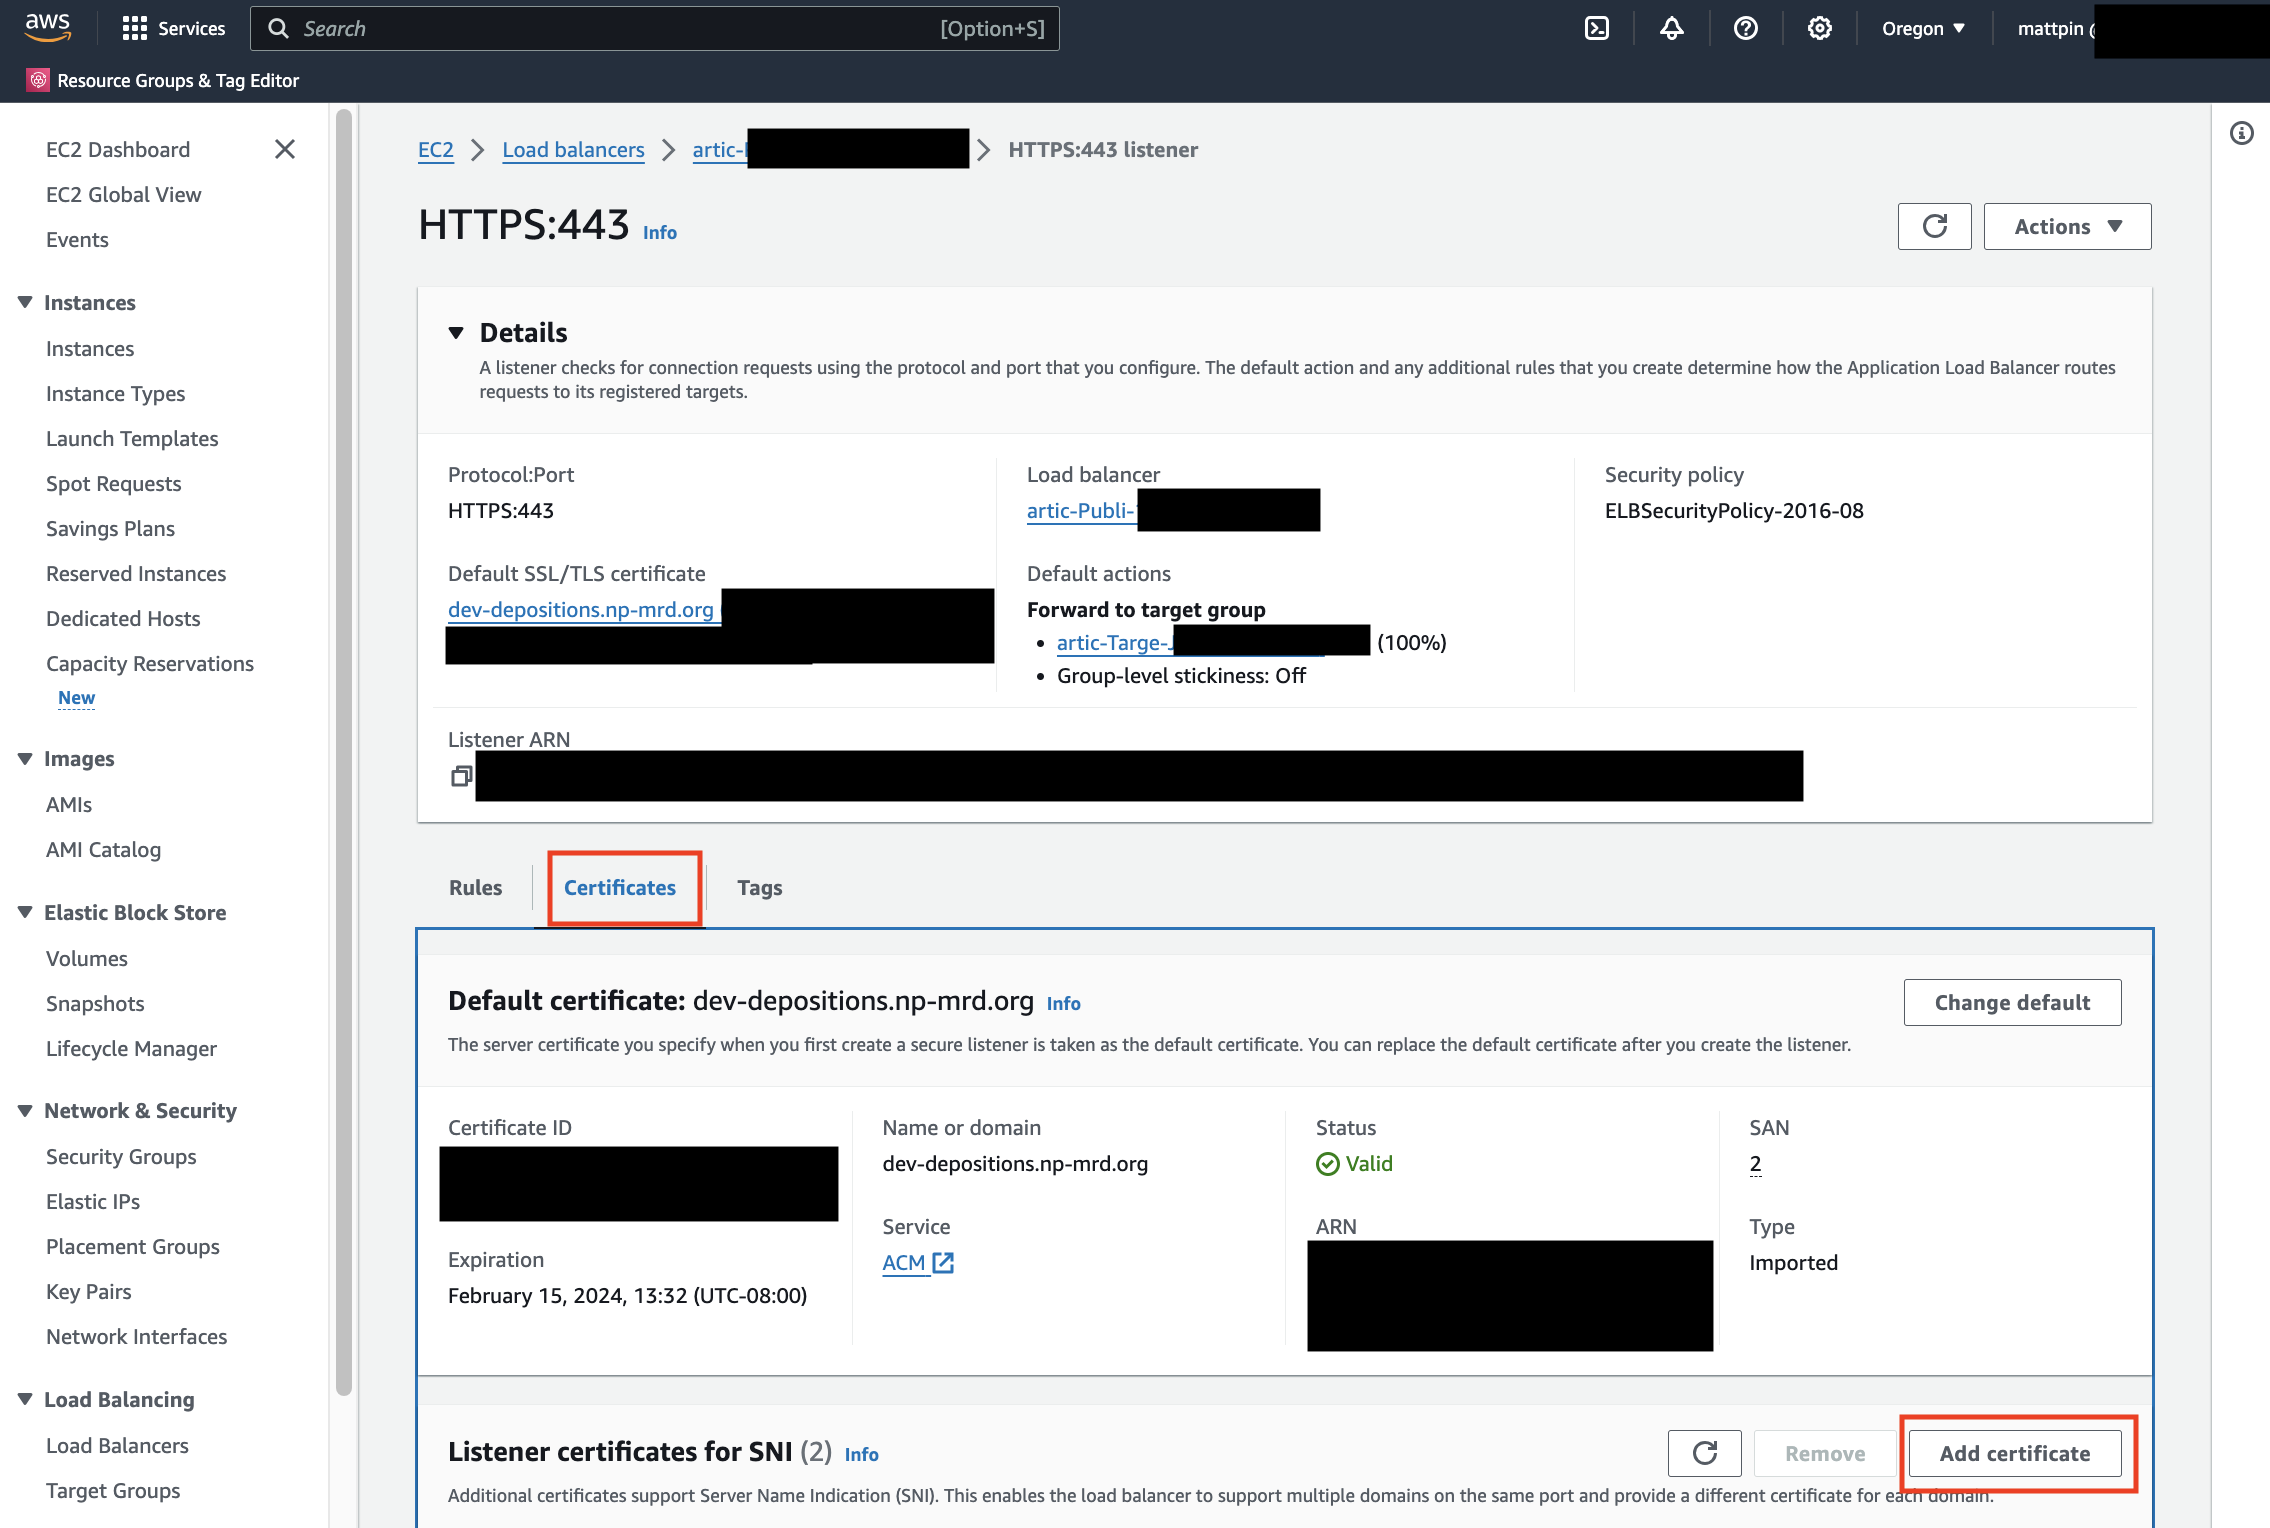Open the account settings gear
Viewport: 2270px width, 1528px height.
coord(1819,28)
